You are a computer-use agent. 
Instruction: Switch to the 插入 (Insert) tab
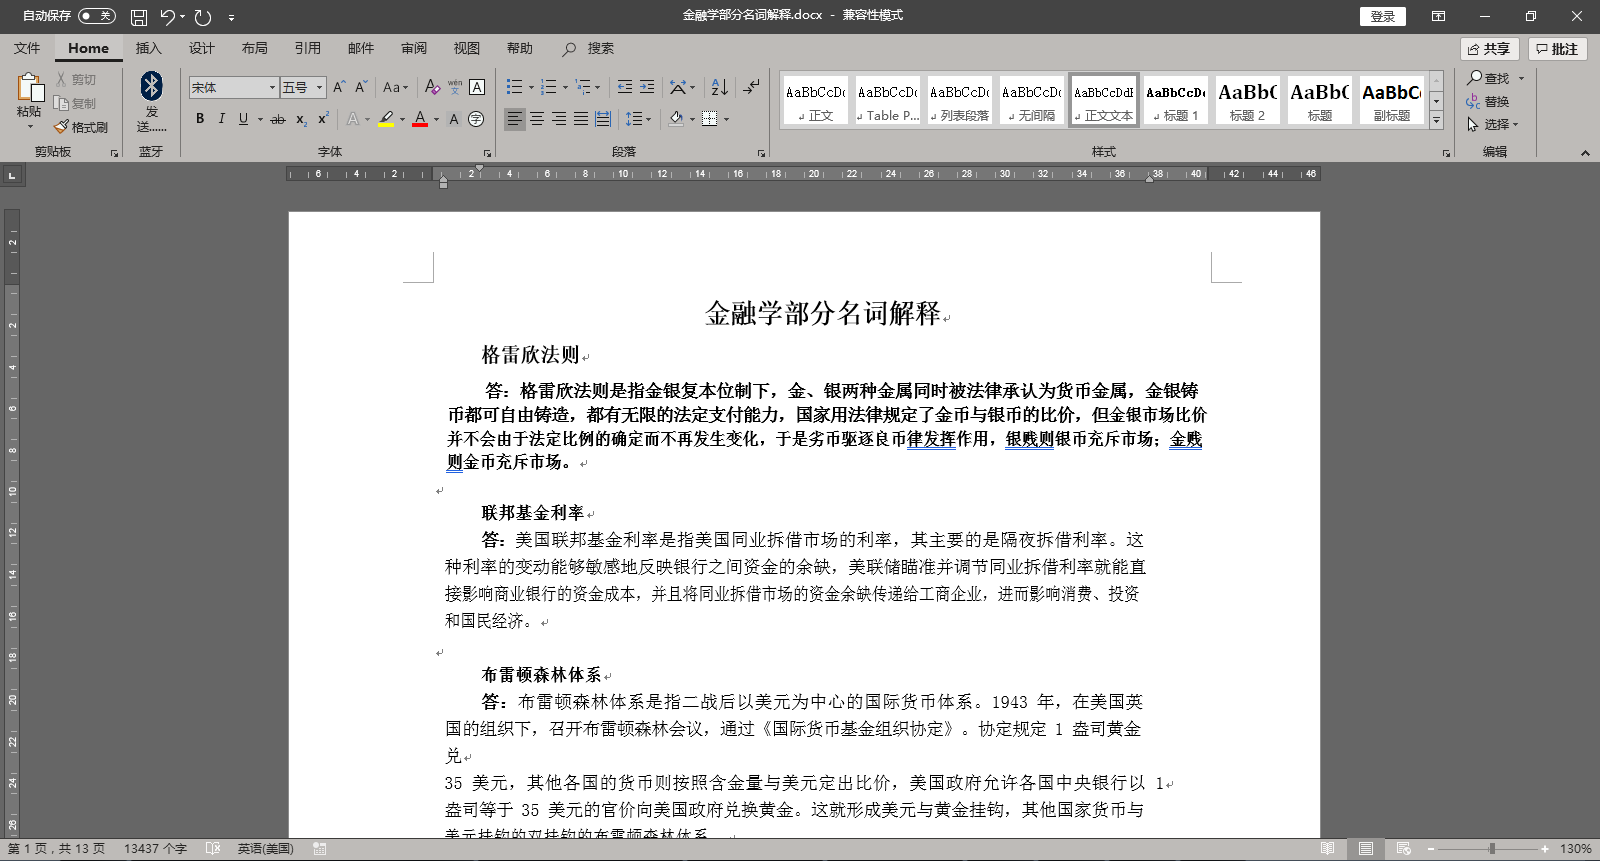(148, 48)
